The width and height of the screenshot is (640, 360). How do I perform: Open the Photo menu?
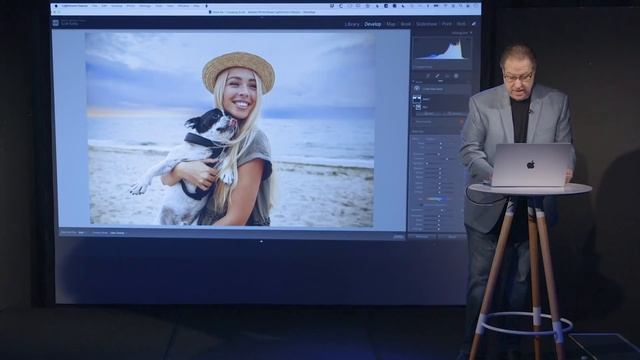tap(131, 6)
